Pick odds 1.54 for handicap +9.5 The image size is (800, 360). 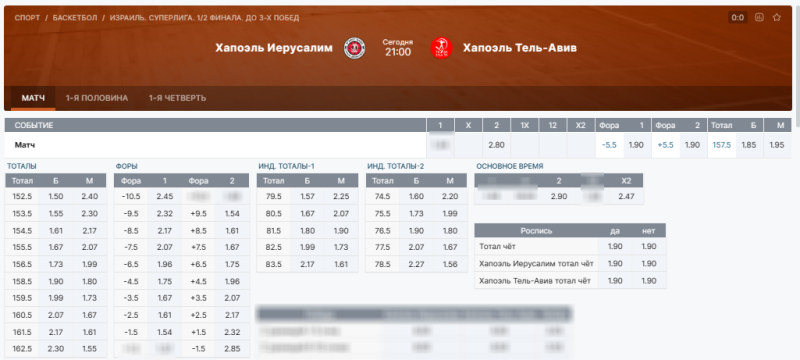232,214
